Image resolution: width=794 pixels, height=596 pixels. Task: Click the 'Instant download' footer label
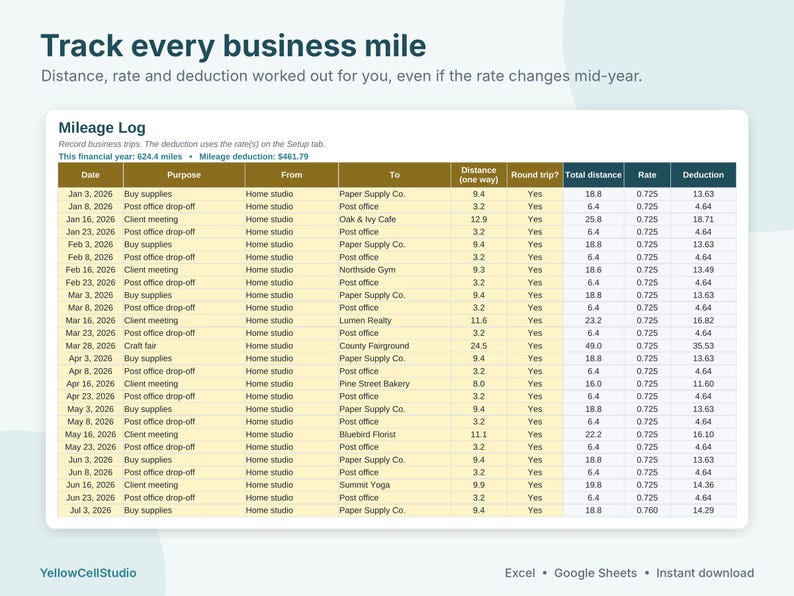(705, 573)
